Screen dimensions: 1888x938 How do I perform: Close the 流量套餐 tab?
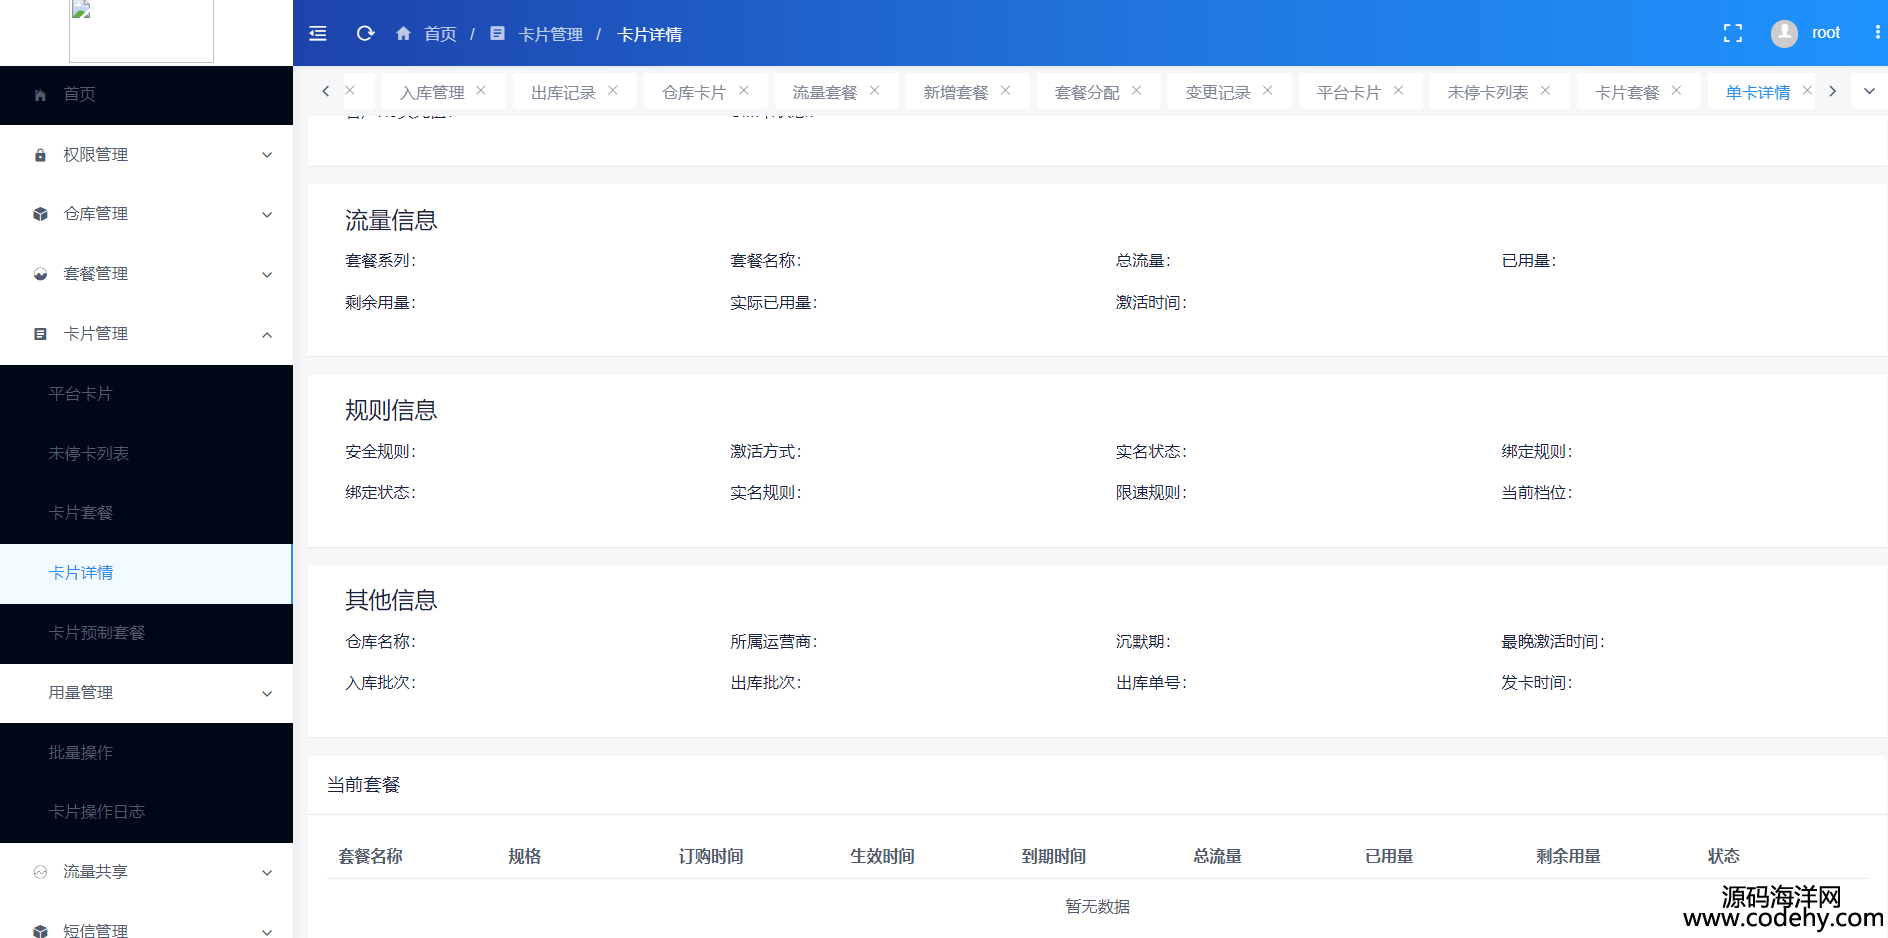[875, 90]
